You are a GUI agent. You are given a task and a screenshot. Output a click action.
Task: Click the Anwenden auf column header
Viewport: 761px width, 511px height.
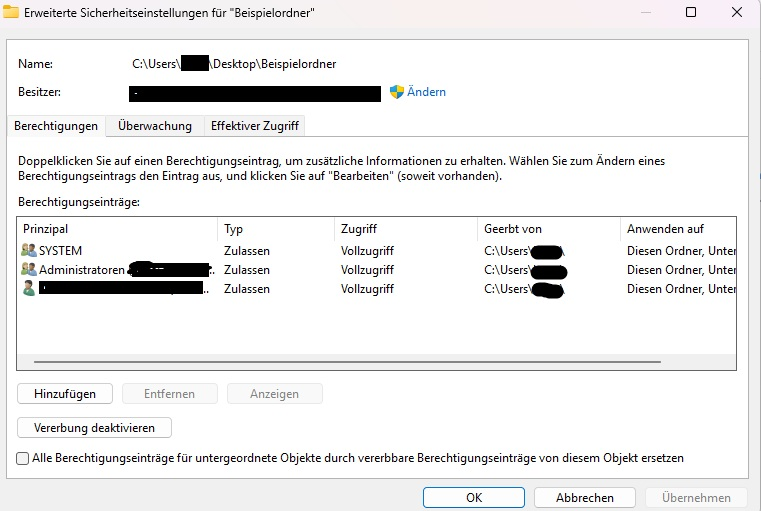[678, 229]
